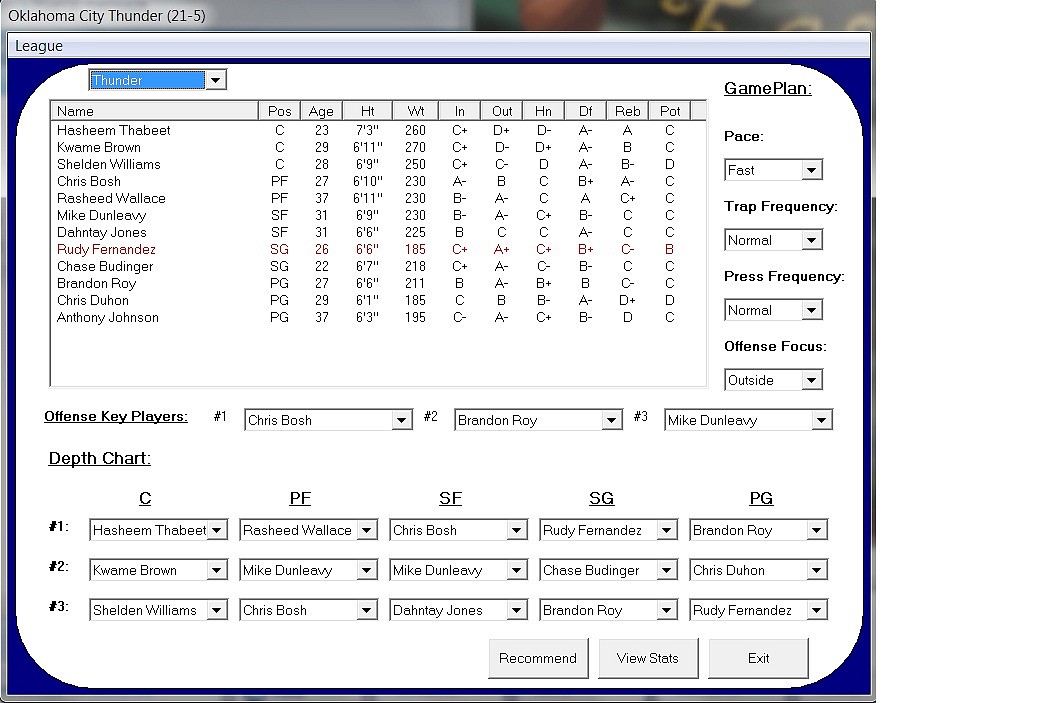Sort roster by Wt column header
The image size is (1060, 703).
click(x=415, y=111)
